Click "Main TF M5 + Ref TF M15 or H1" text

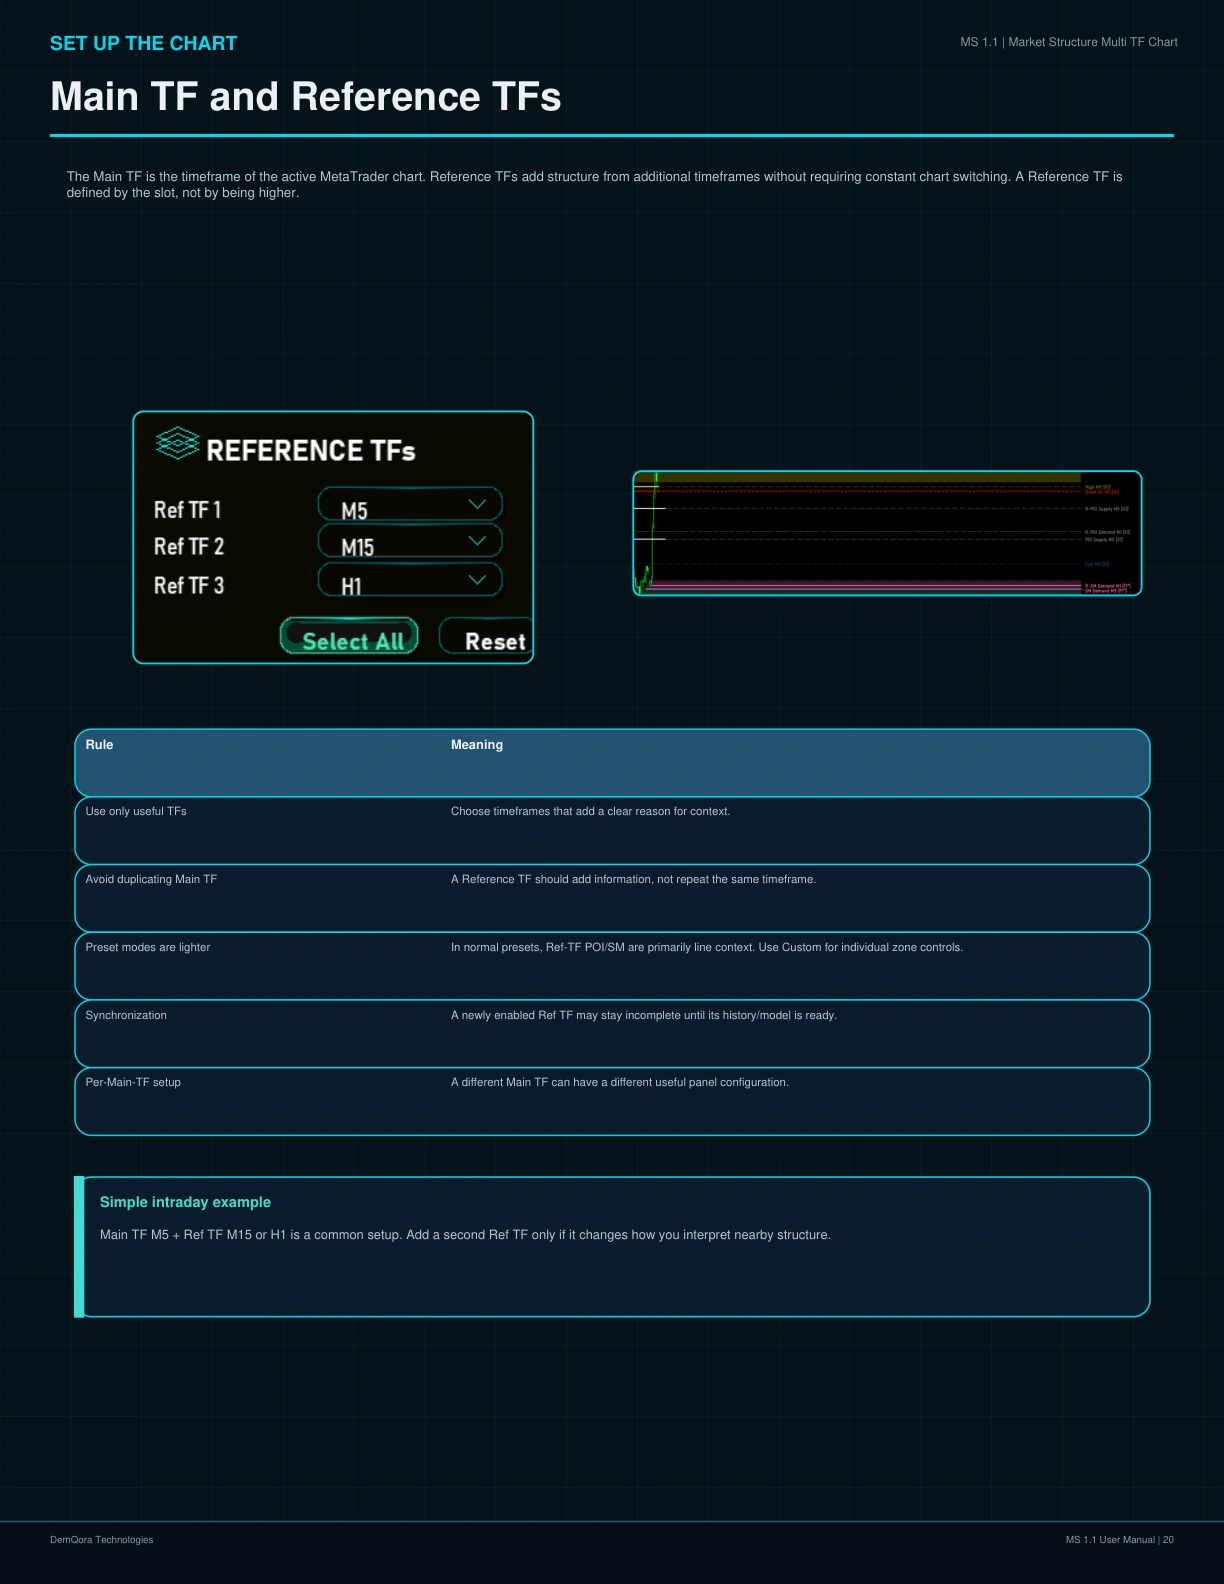[x=465, y=1235]
